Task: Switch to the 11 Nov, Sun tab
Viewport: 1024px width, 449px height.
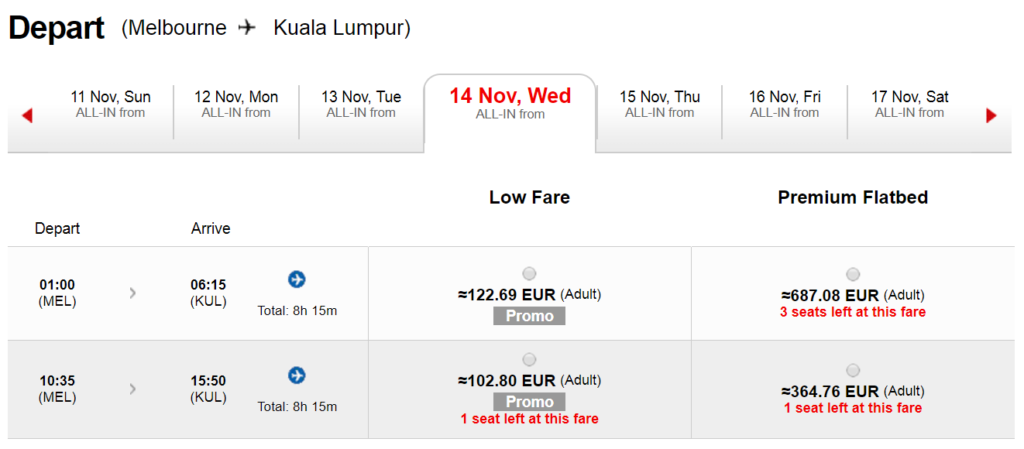Action: pyautogui.click(x=110, y=104)
